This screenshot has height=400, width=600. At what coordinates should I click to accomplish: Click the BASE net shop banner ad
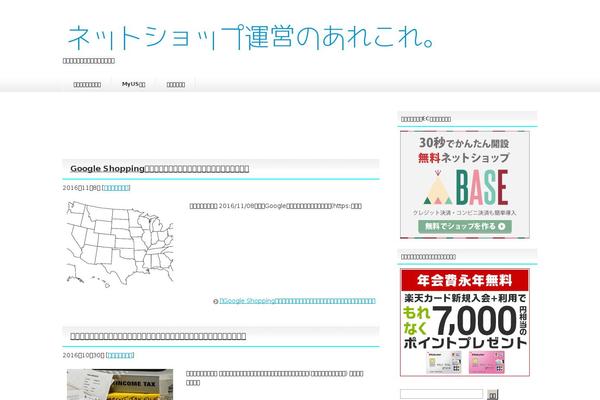(x=465, y=184)
